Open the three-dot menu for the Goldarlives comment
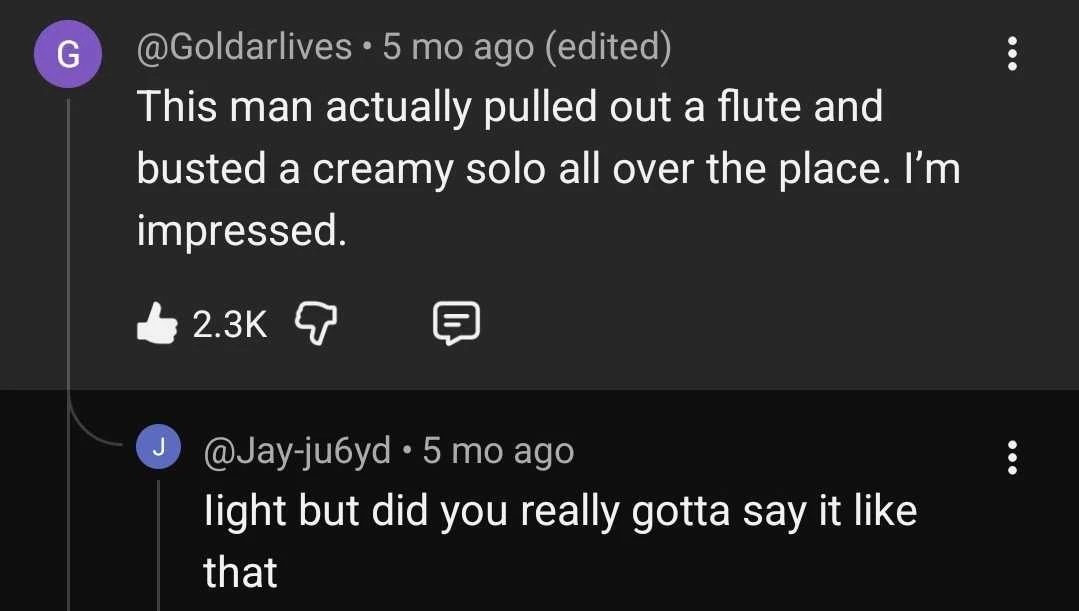 click(1012, 53)
